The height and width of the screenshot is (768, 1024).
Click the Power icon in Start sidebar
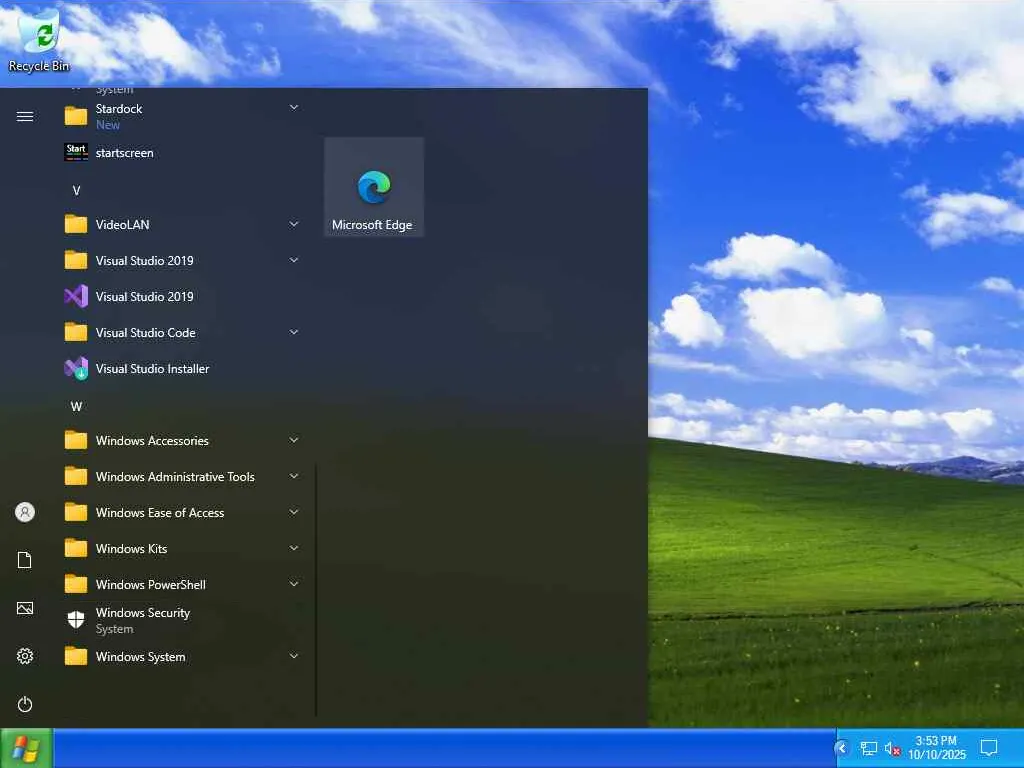click(x=25, y=704)
